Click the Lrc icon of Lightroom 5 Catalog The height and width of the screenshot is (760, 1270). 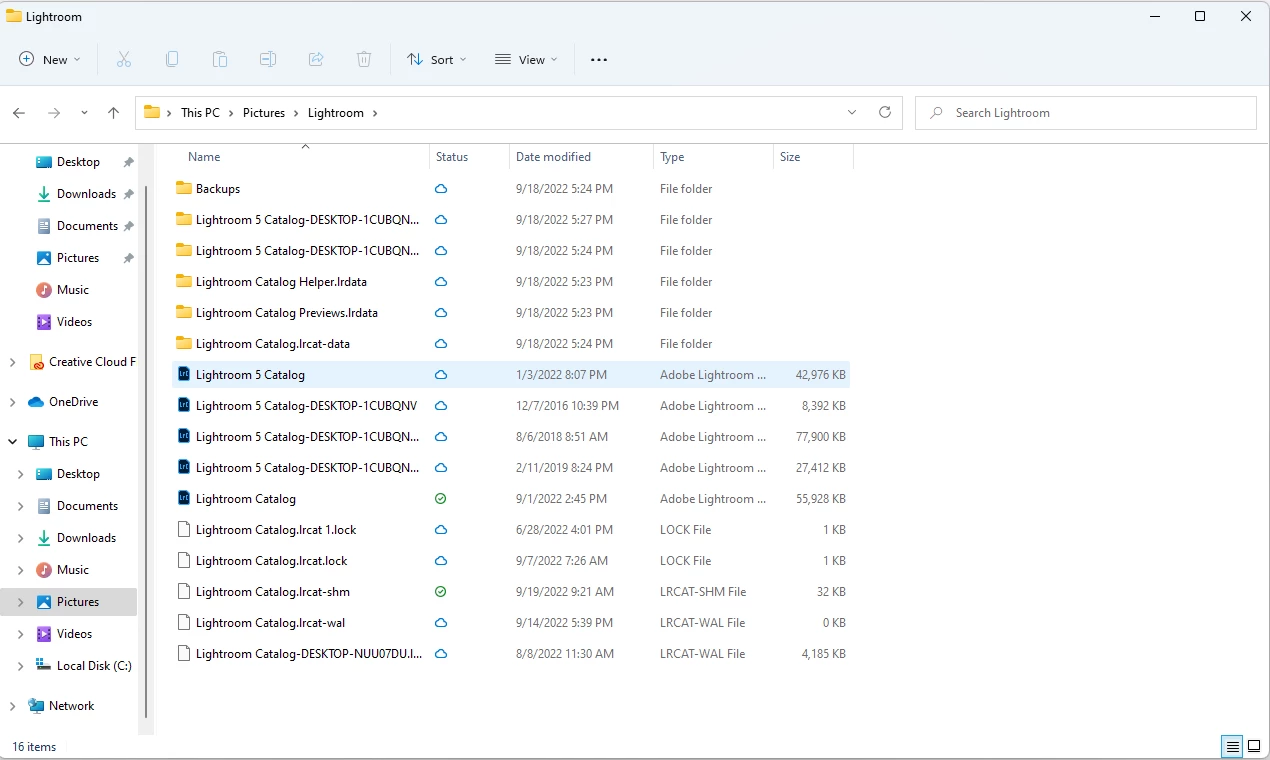184,375
